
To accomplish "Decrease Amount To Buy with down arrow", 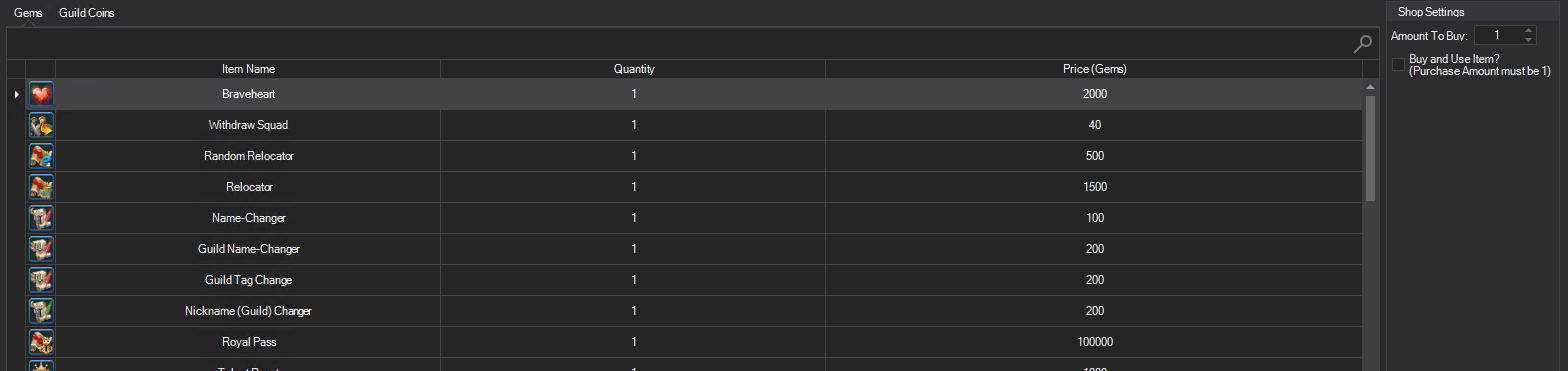I will pyautogui.click(x=1528, y=40).
